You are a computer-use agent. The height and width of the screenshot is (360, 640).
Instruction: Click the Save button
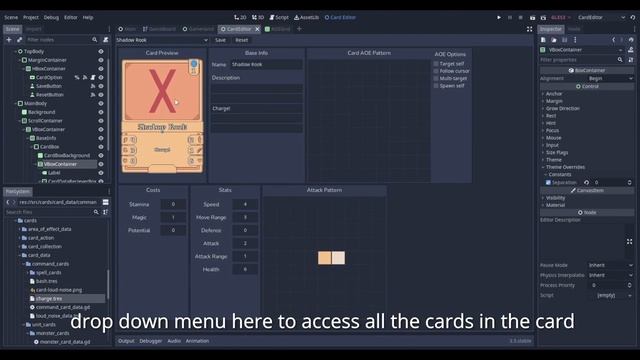pyautogui.click(x=220, y=40)
